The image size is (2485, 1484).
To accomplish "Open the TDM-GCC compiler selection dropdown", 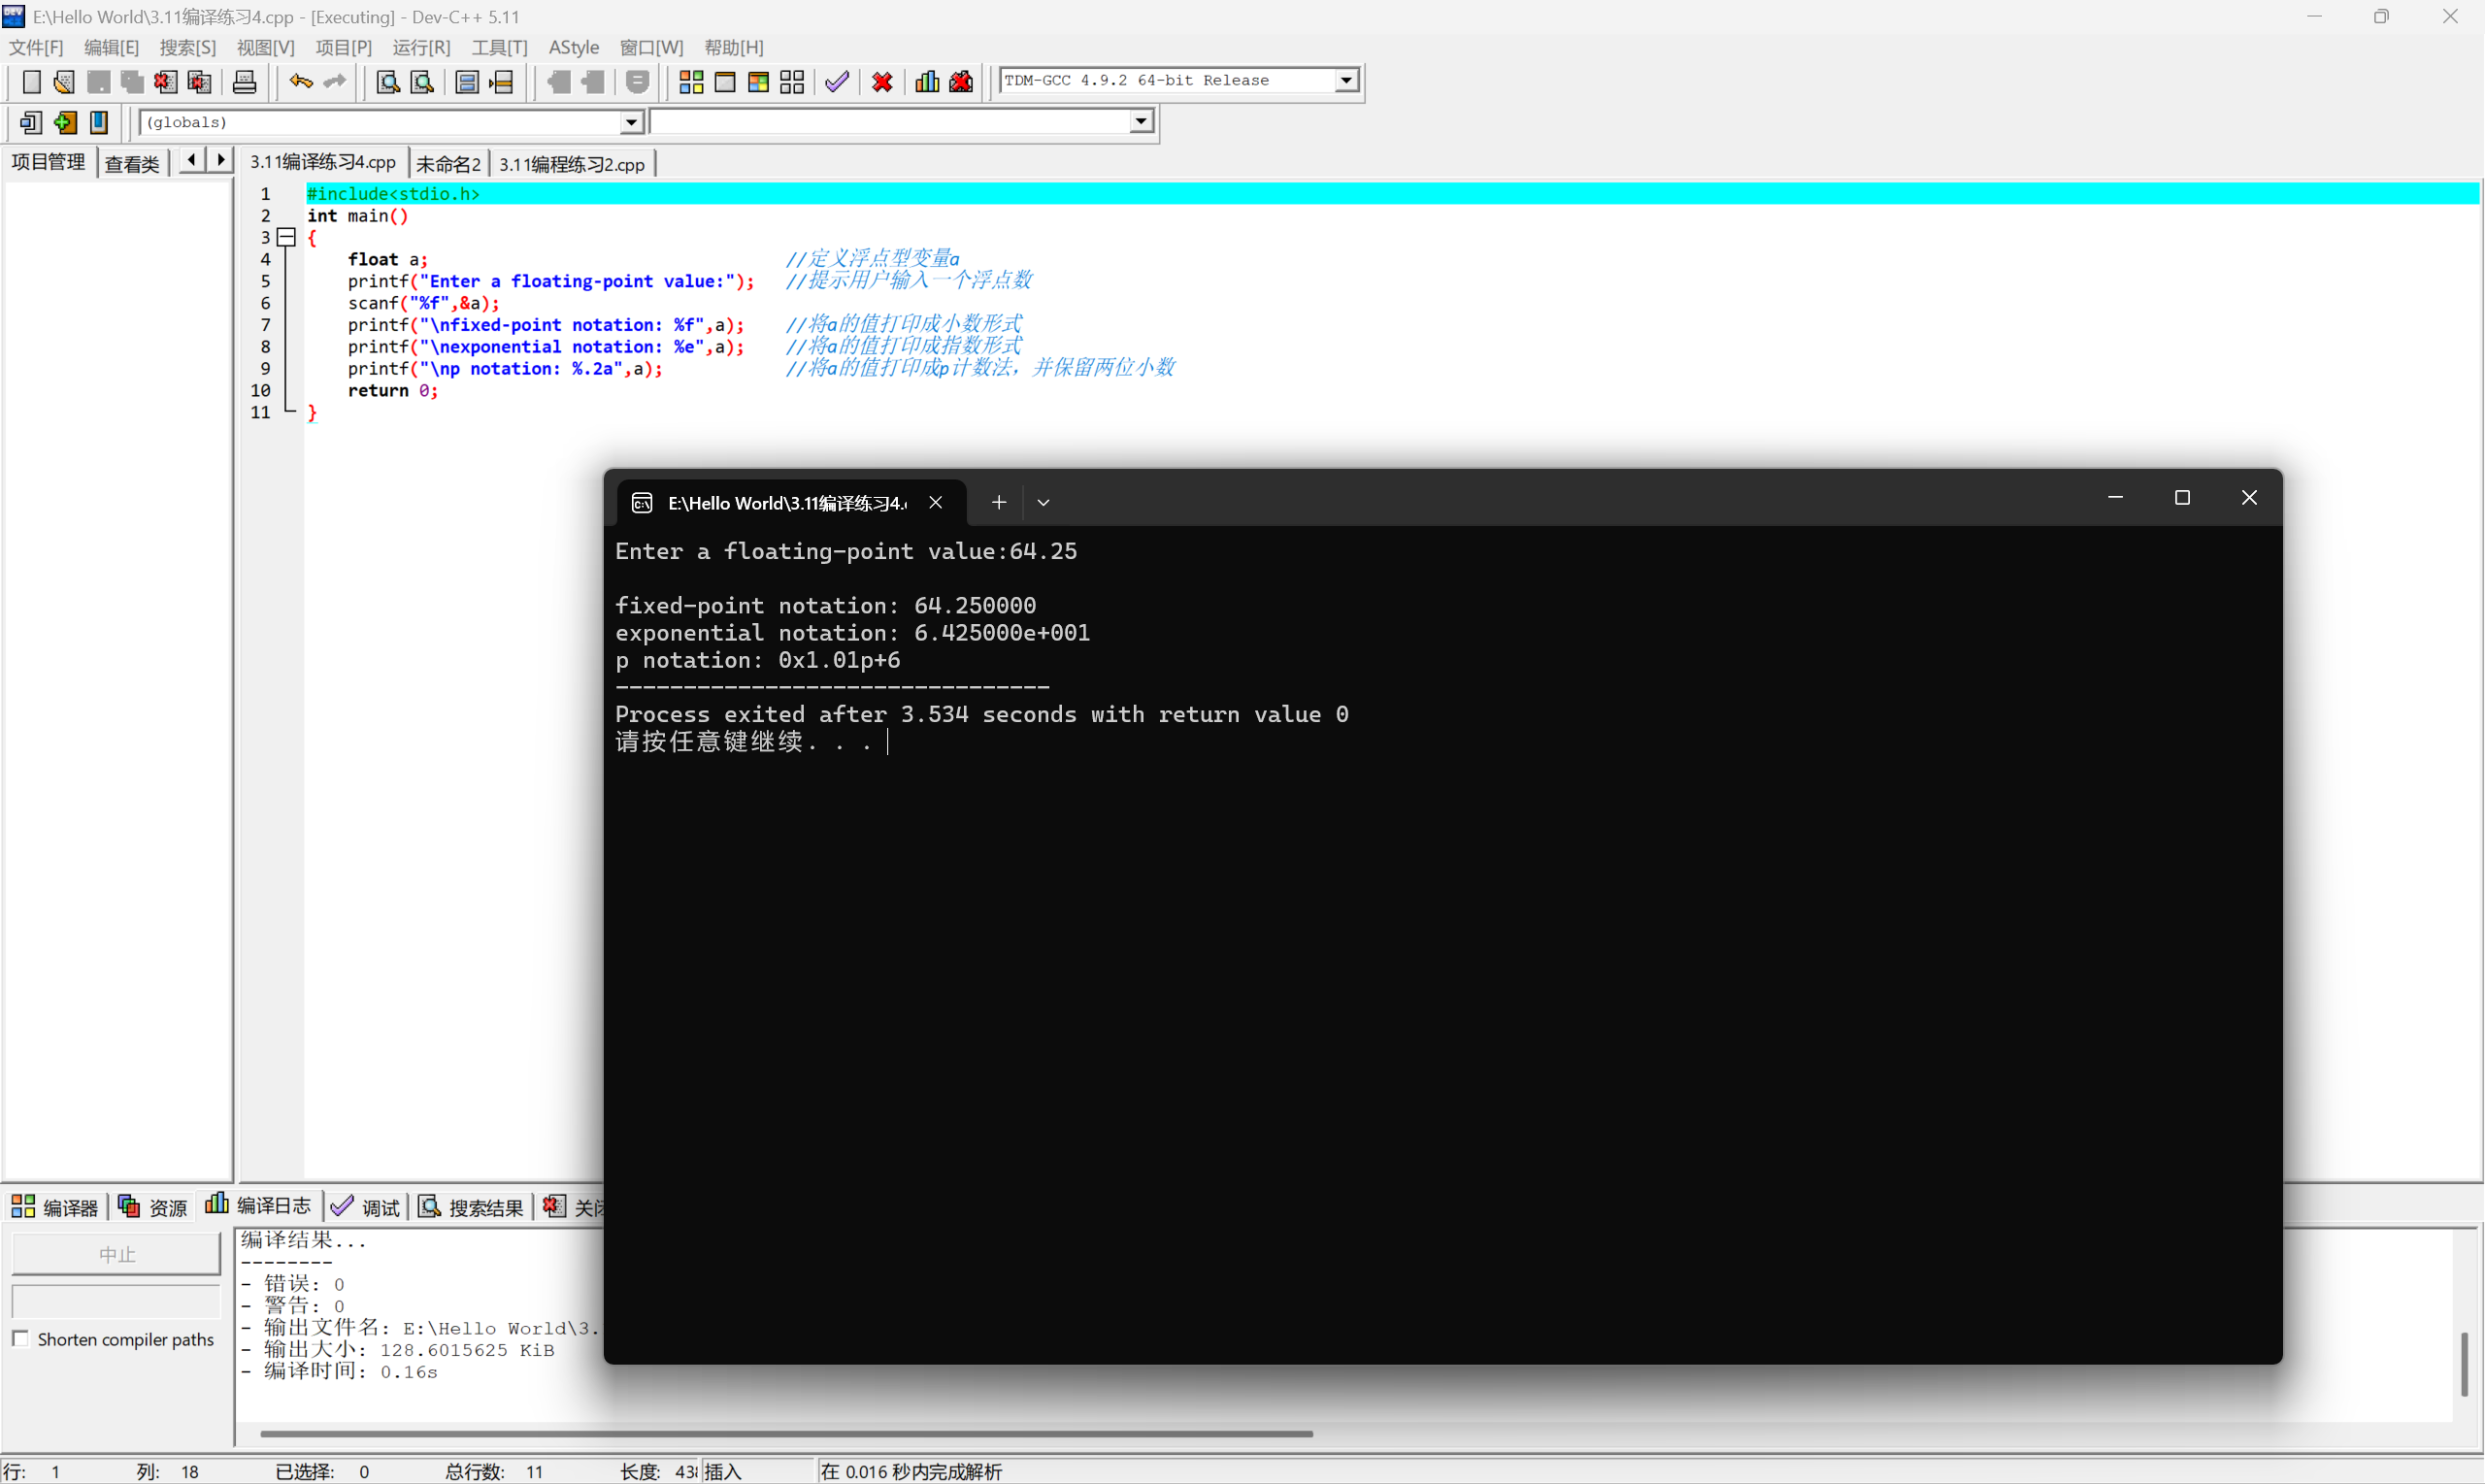I will [x=1347, y=80].
